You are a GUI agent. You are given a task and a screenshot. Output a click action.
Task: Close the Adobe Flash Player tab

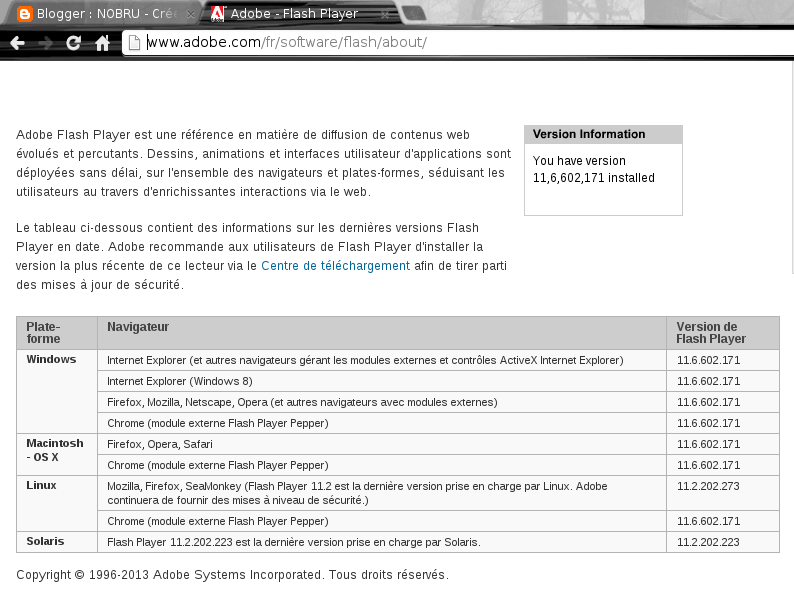385,15
